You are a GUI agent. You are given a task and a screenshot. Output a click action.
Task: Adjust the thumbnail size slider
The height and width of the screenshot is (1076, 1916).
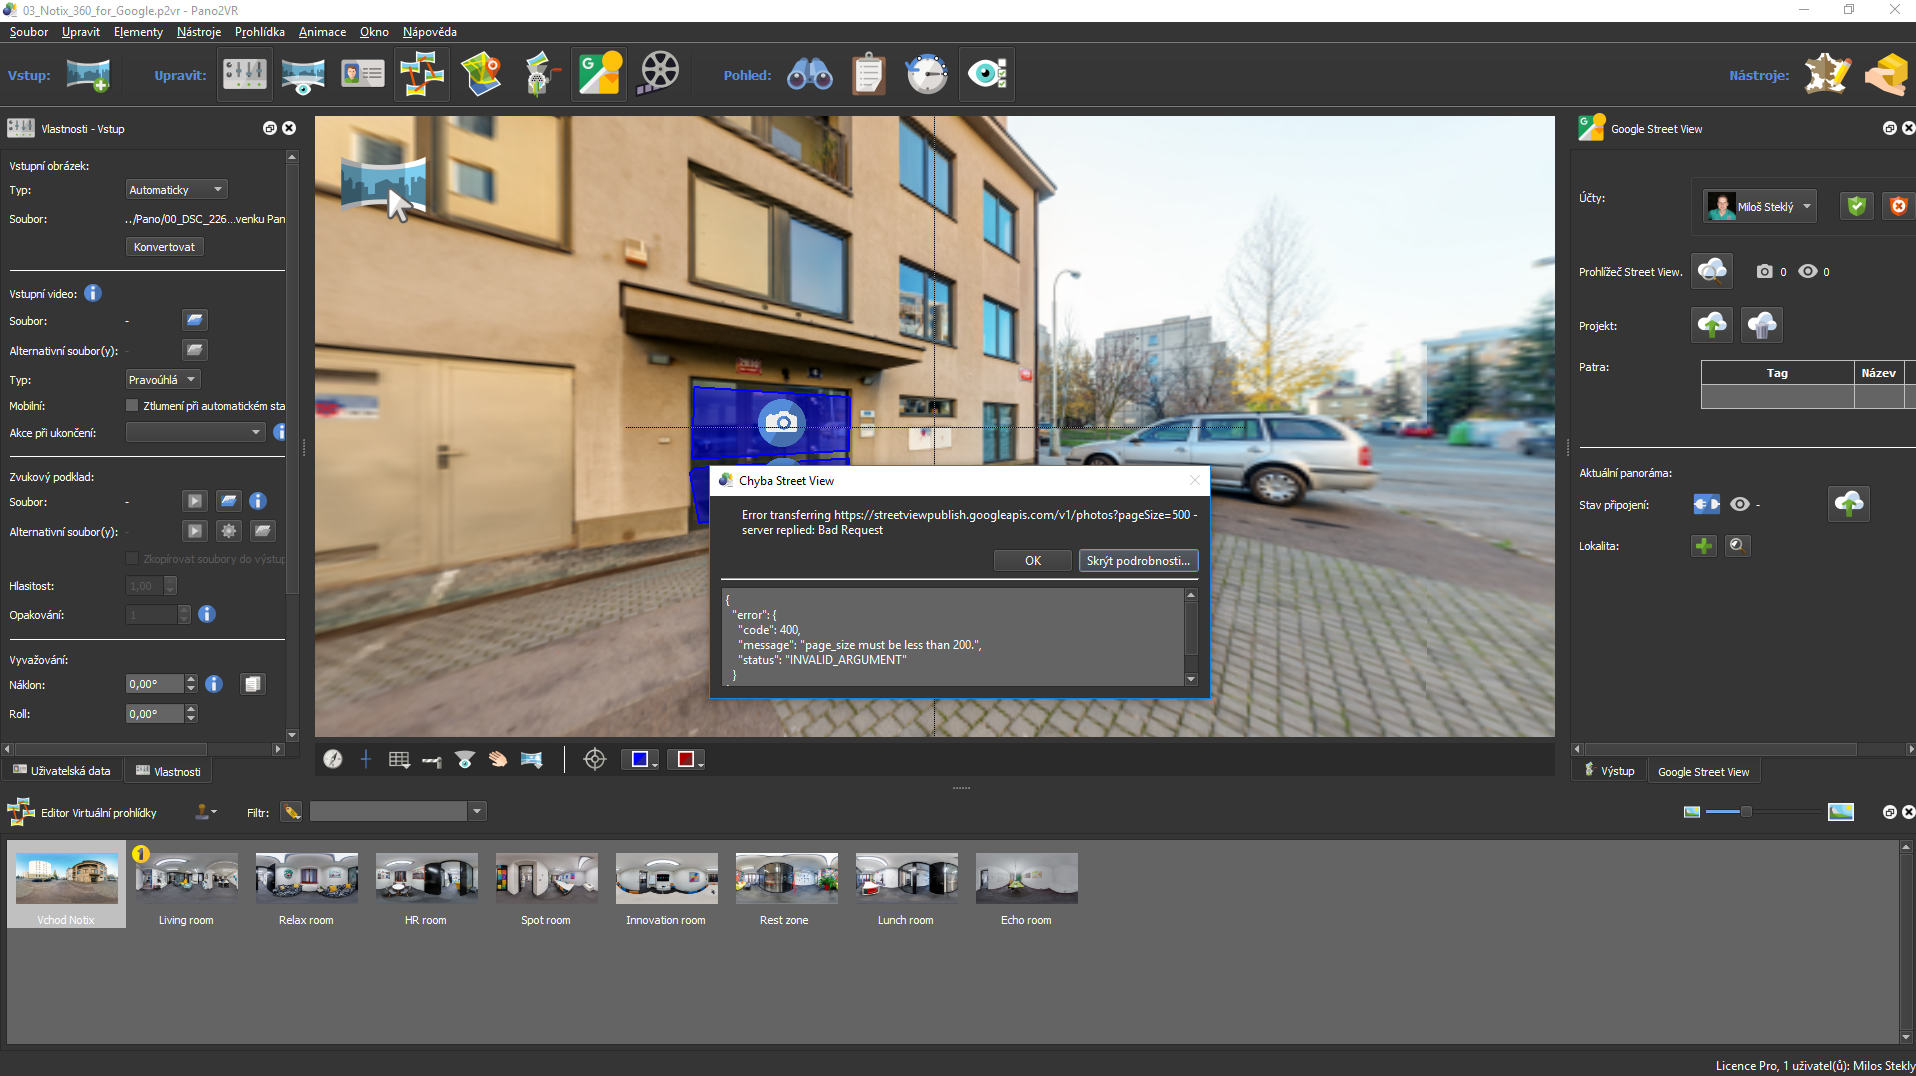click(x=1746, y=812)
